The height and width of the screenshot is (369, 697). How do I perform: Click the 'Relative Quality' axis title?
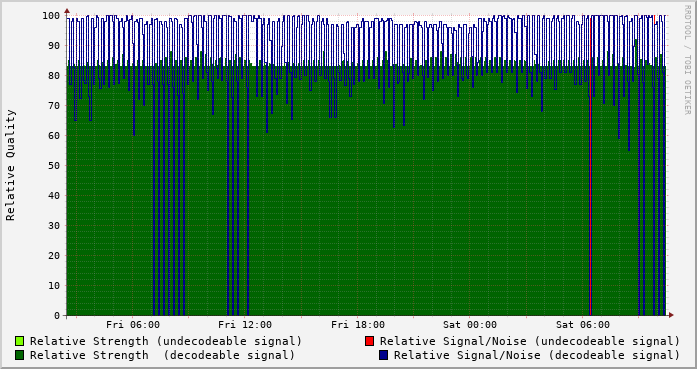click(10, 165)
